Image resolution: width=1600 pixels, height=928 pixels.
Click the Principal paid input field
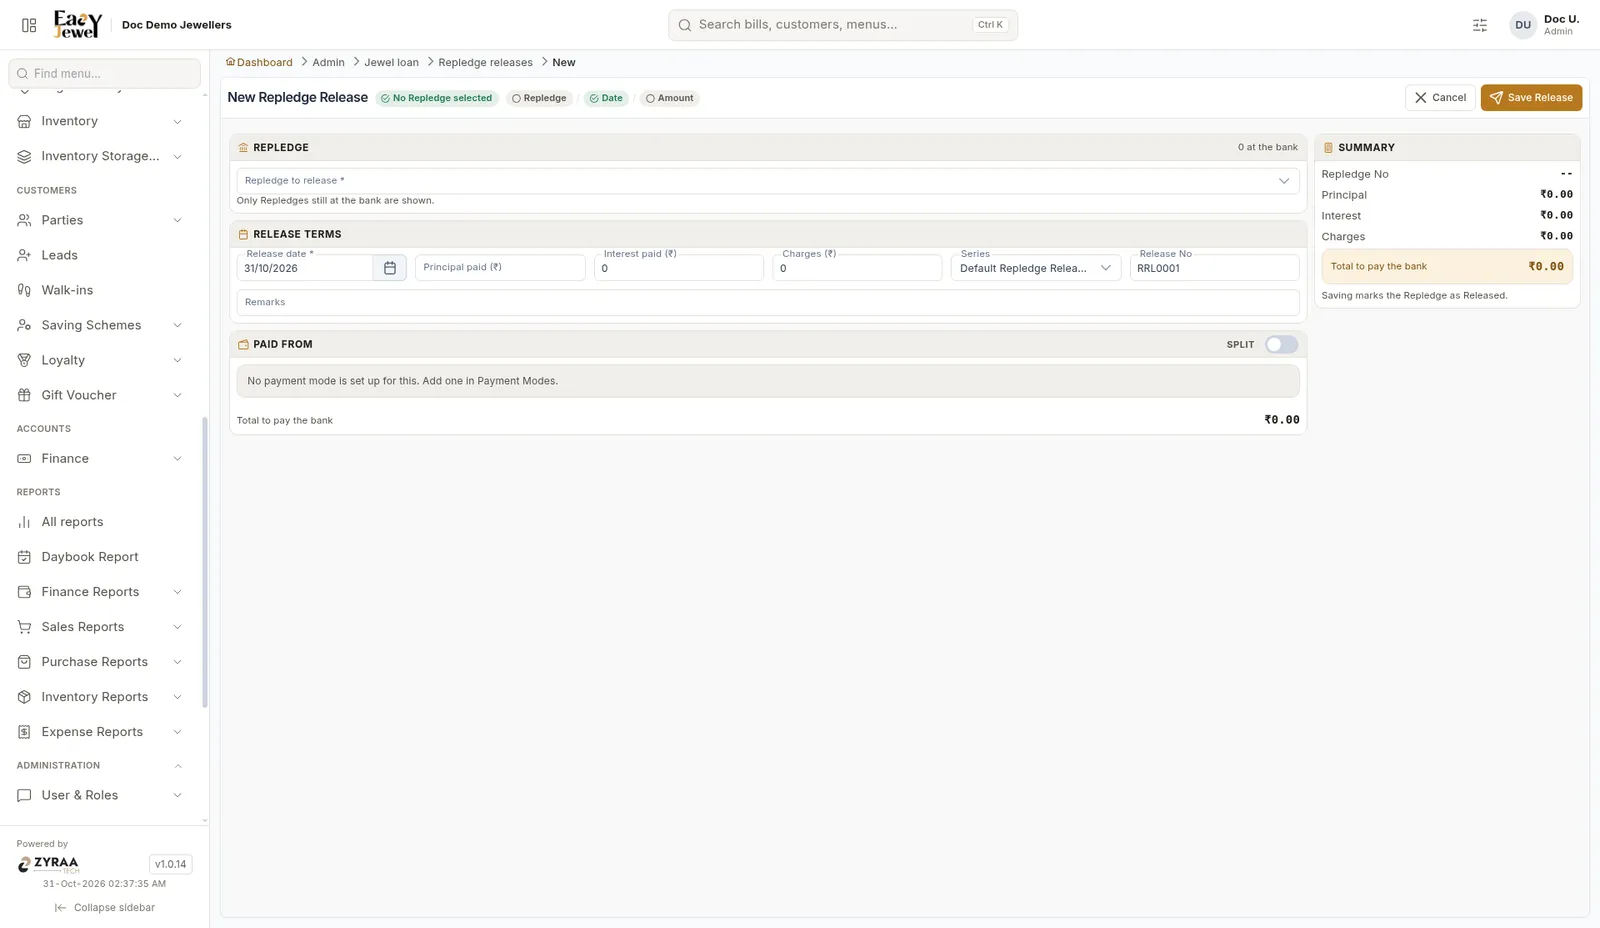coord(500,268)
